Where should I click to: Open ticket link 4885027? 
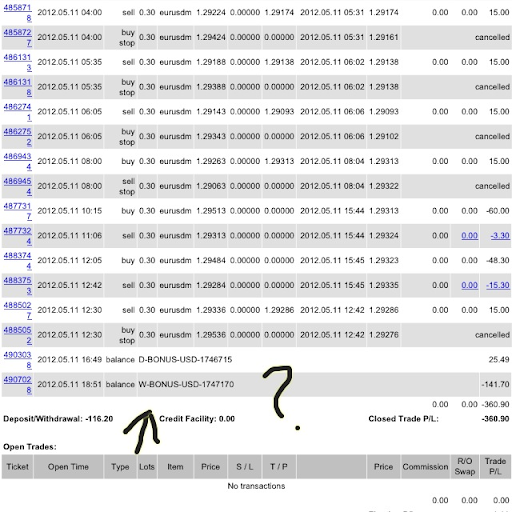pos(18,310)
